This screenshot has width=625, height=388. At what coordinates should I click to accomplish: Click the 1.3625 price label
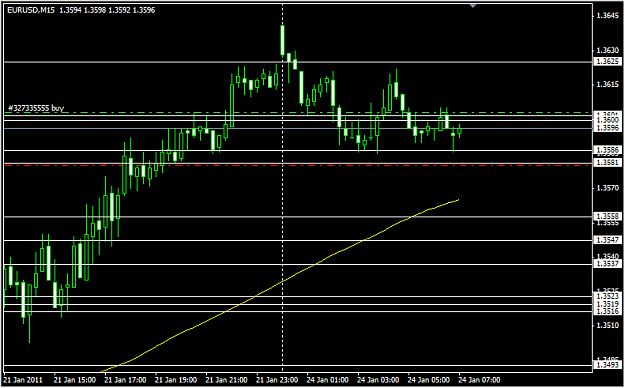[608, 62]
